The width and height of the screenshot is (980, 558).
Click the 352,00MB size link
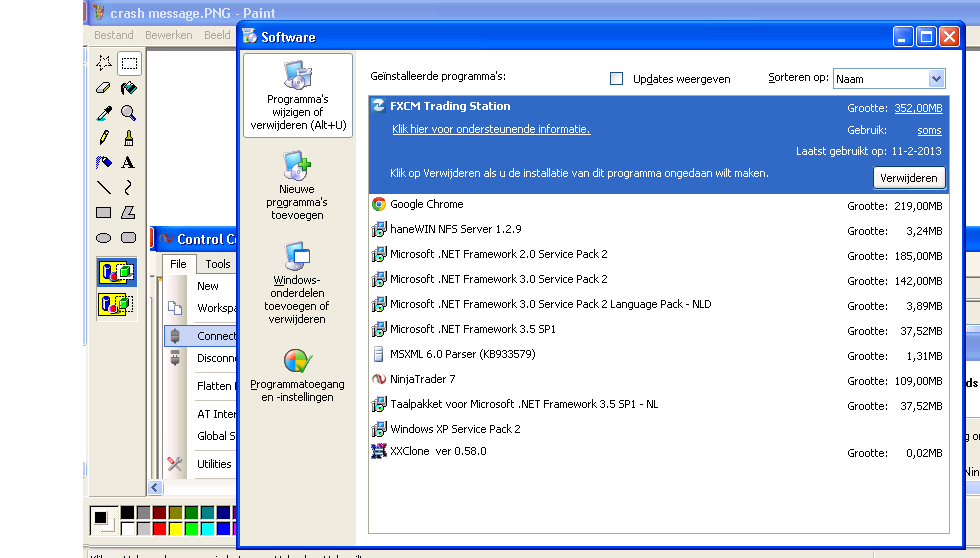918,108
